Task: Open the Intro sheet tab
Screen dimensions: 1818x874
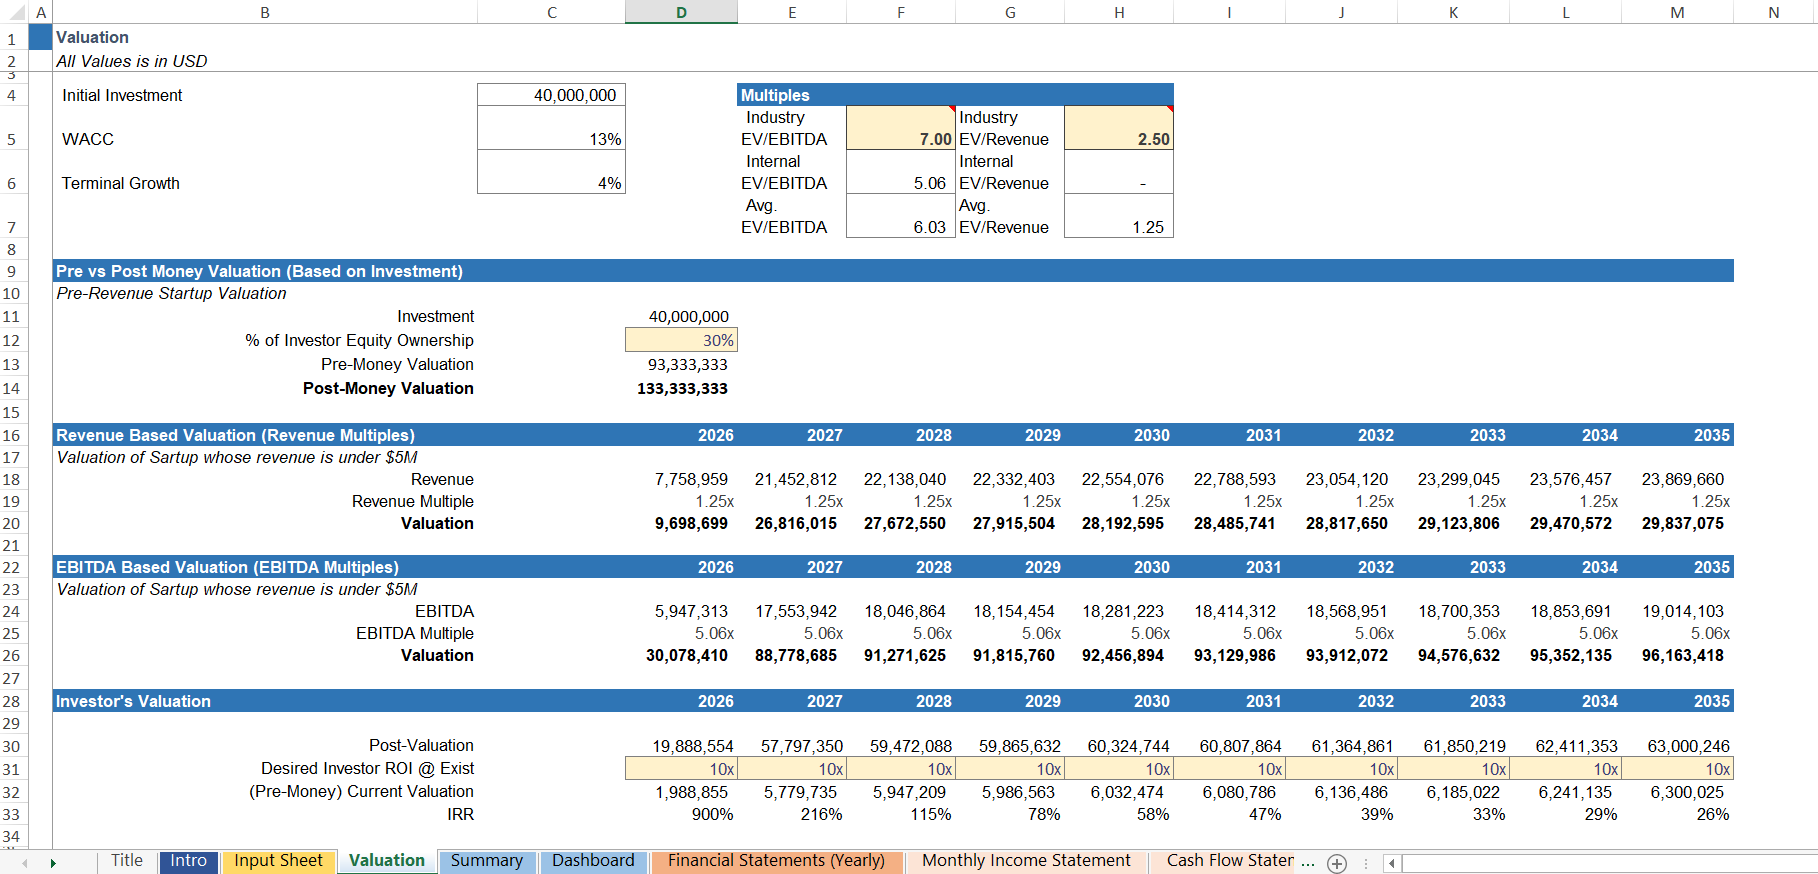Action: pos(188,861)
